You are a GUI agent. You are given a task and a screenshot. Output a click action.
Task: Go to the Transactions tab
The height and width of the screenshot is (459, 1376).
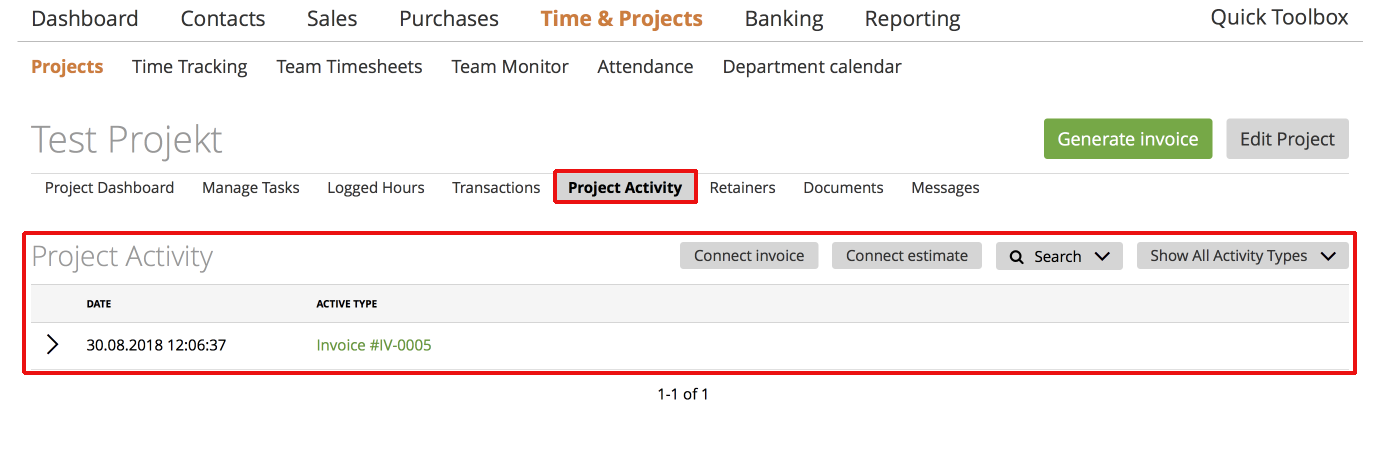click(x=496, y=188)
